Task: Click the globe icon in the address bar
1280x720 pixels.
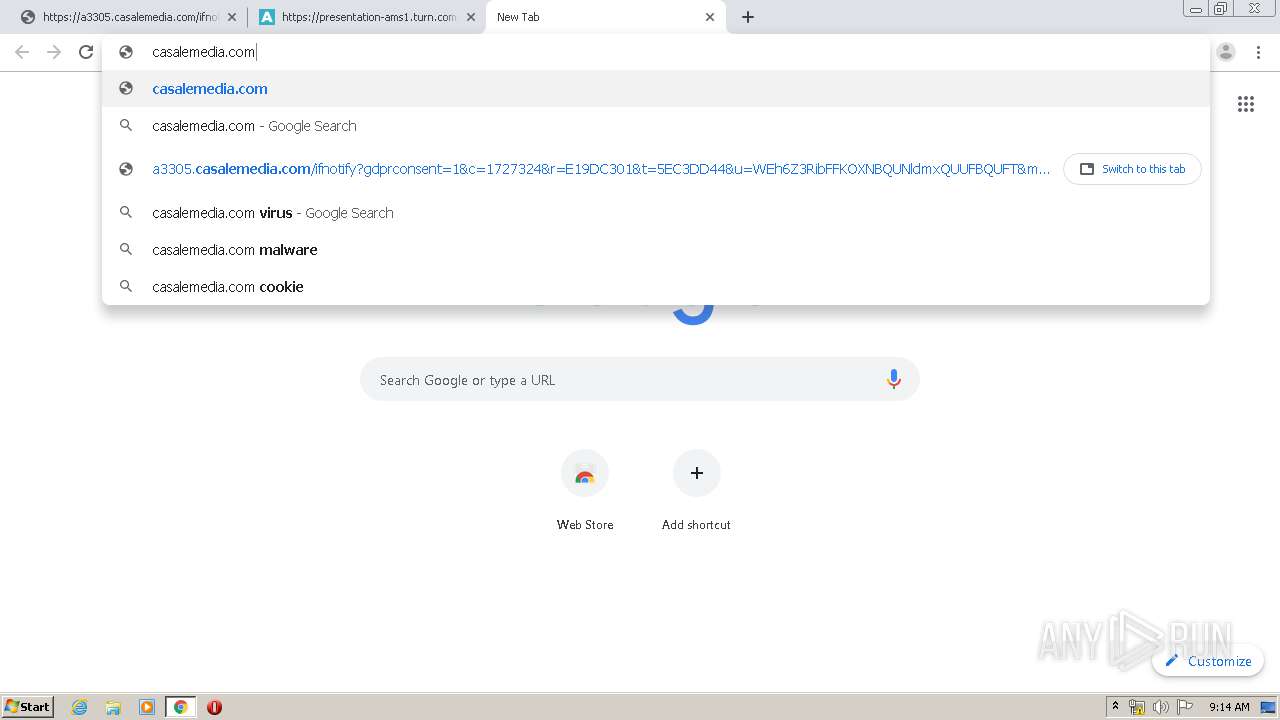Action: (x=126, y=52)
